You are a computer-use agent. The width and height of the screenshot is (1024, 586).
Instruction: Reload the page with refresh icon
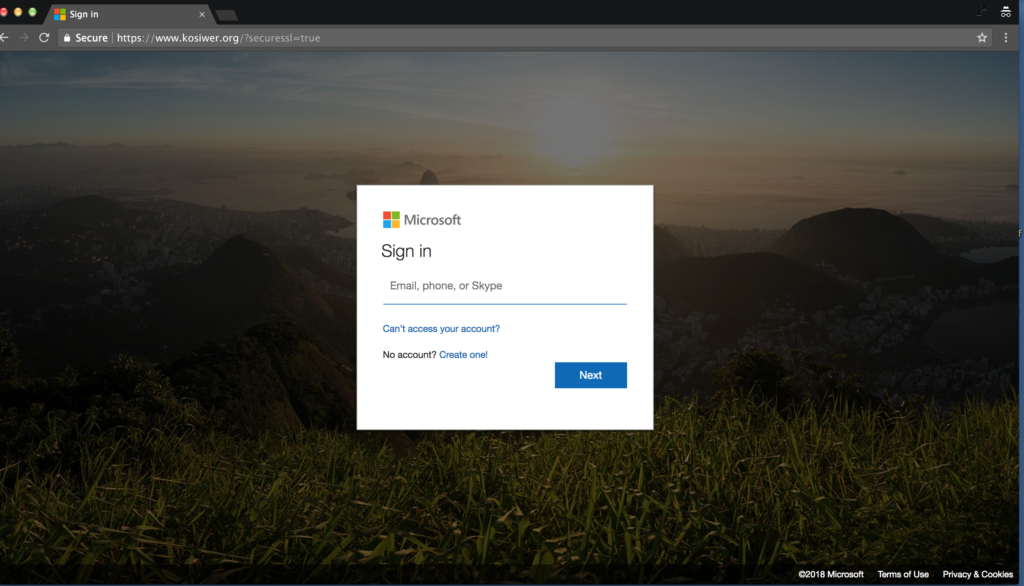tap(44, 38)
